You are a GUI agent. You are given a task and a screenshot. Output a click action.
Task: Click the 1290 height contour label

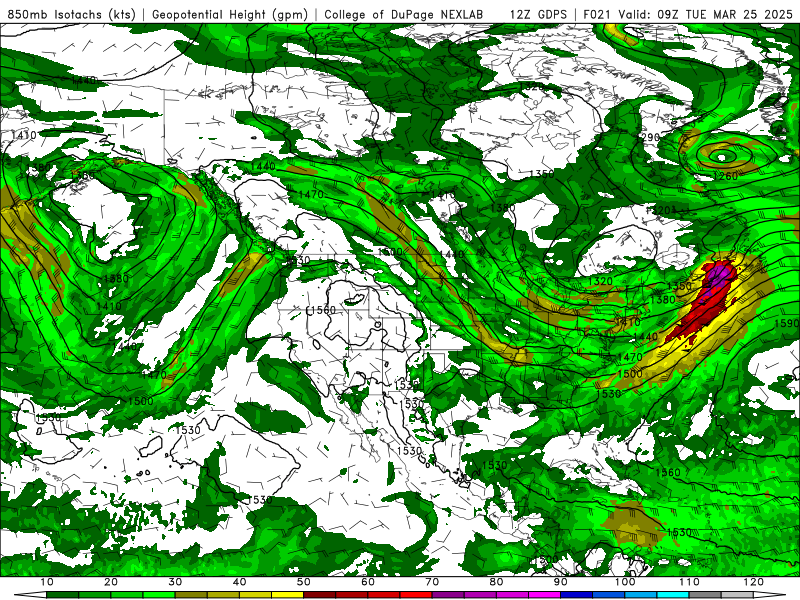[x=649, y=137]
